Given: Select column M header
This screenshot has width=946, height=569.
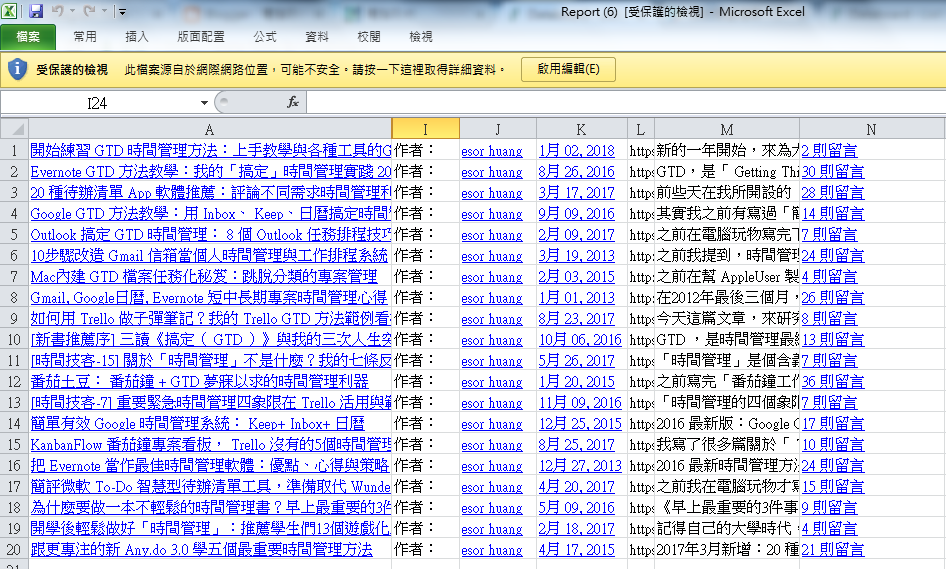Looking at the screenshot, I should tap(727, 129).
